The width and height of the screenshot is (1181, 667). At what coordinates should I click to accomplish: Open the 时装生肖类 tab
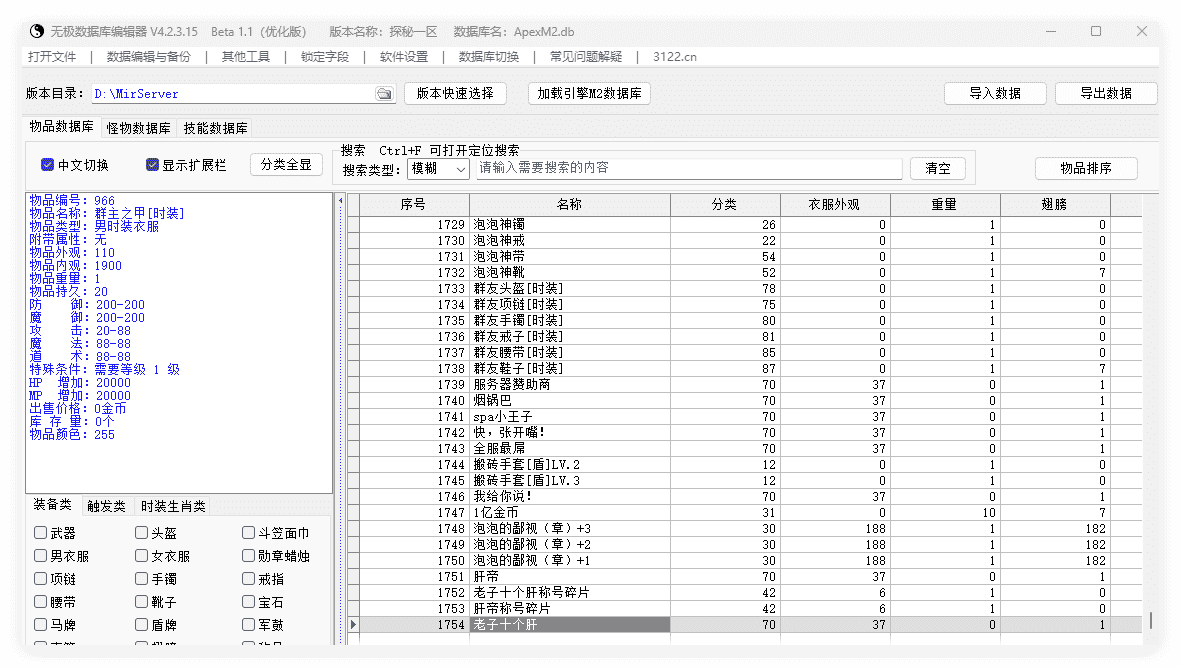click(173, 506)
